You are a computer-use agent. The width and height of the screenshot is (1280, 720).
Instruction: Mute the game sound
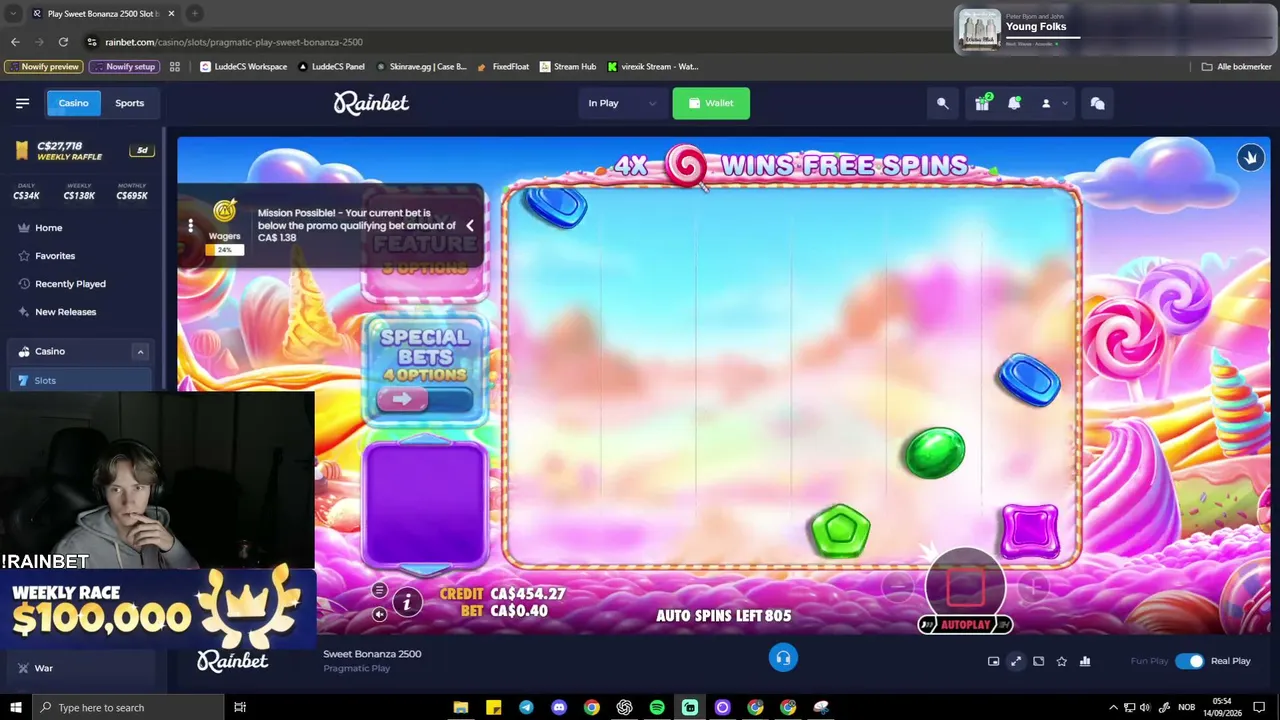[379, 614]
